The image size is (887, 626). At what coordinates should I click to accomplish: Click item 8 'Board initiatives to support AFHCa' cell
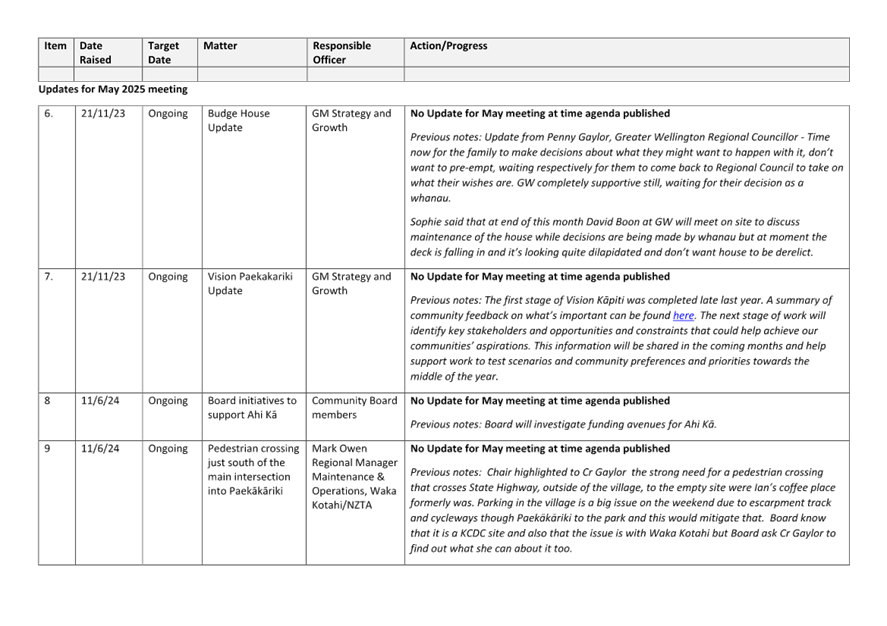click(x=250, y=406)
